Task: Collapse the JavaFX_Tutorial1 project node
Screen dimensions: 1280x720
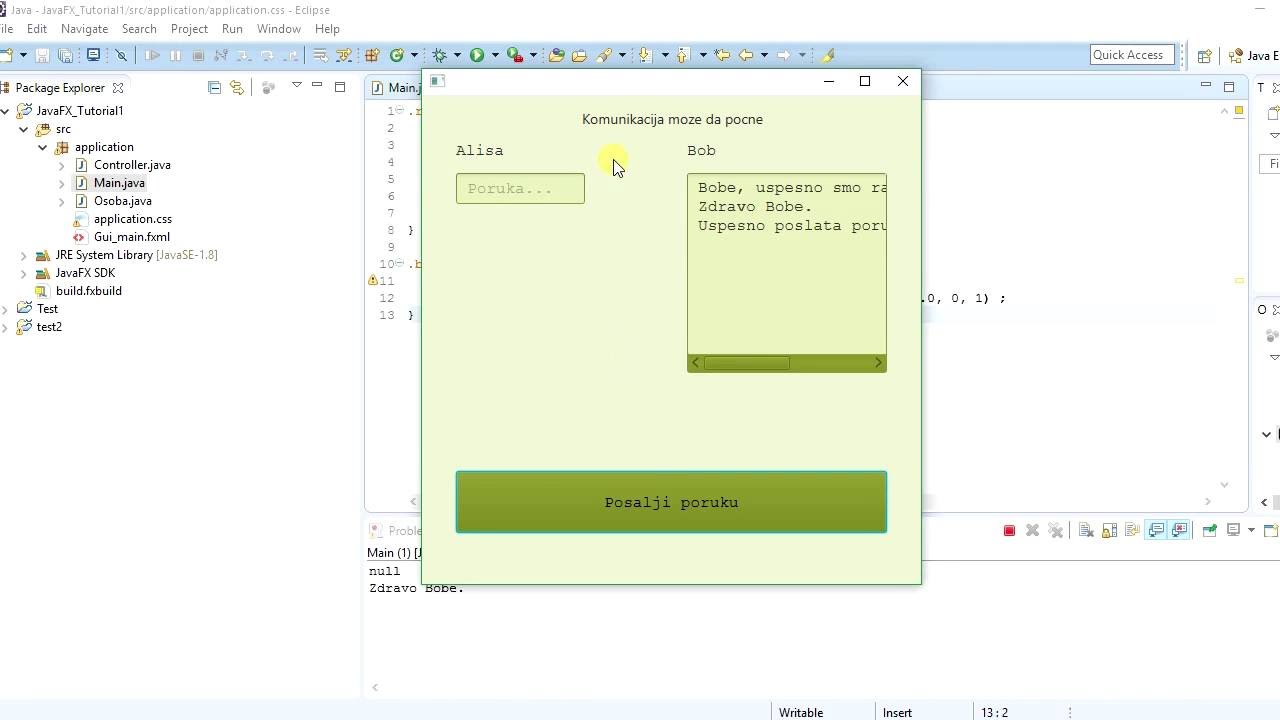Action: pos(6,111)
